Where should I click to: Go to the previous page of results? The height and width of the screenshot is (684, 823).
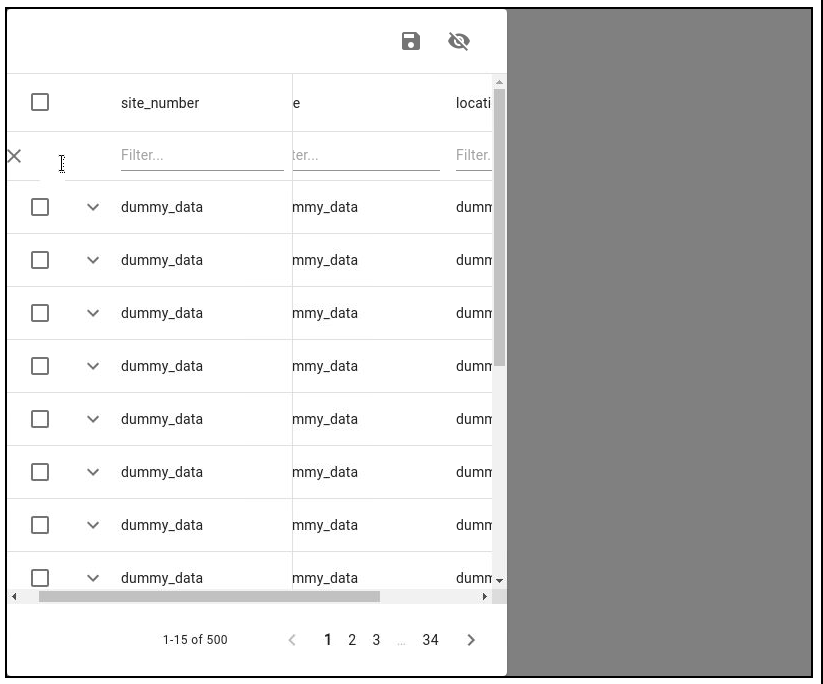pyautogui.click(x=291, y=640)
